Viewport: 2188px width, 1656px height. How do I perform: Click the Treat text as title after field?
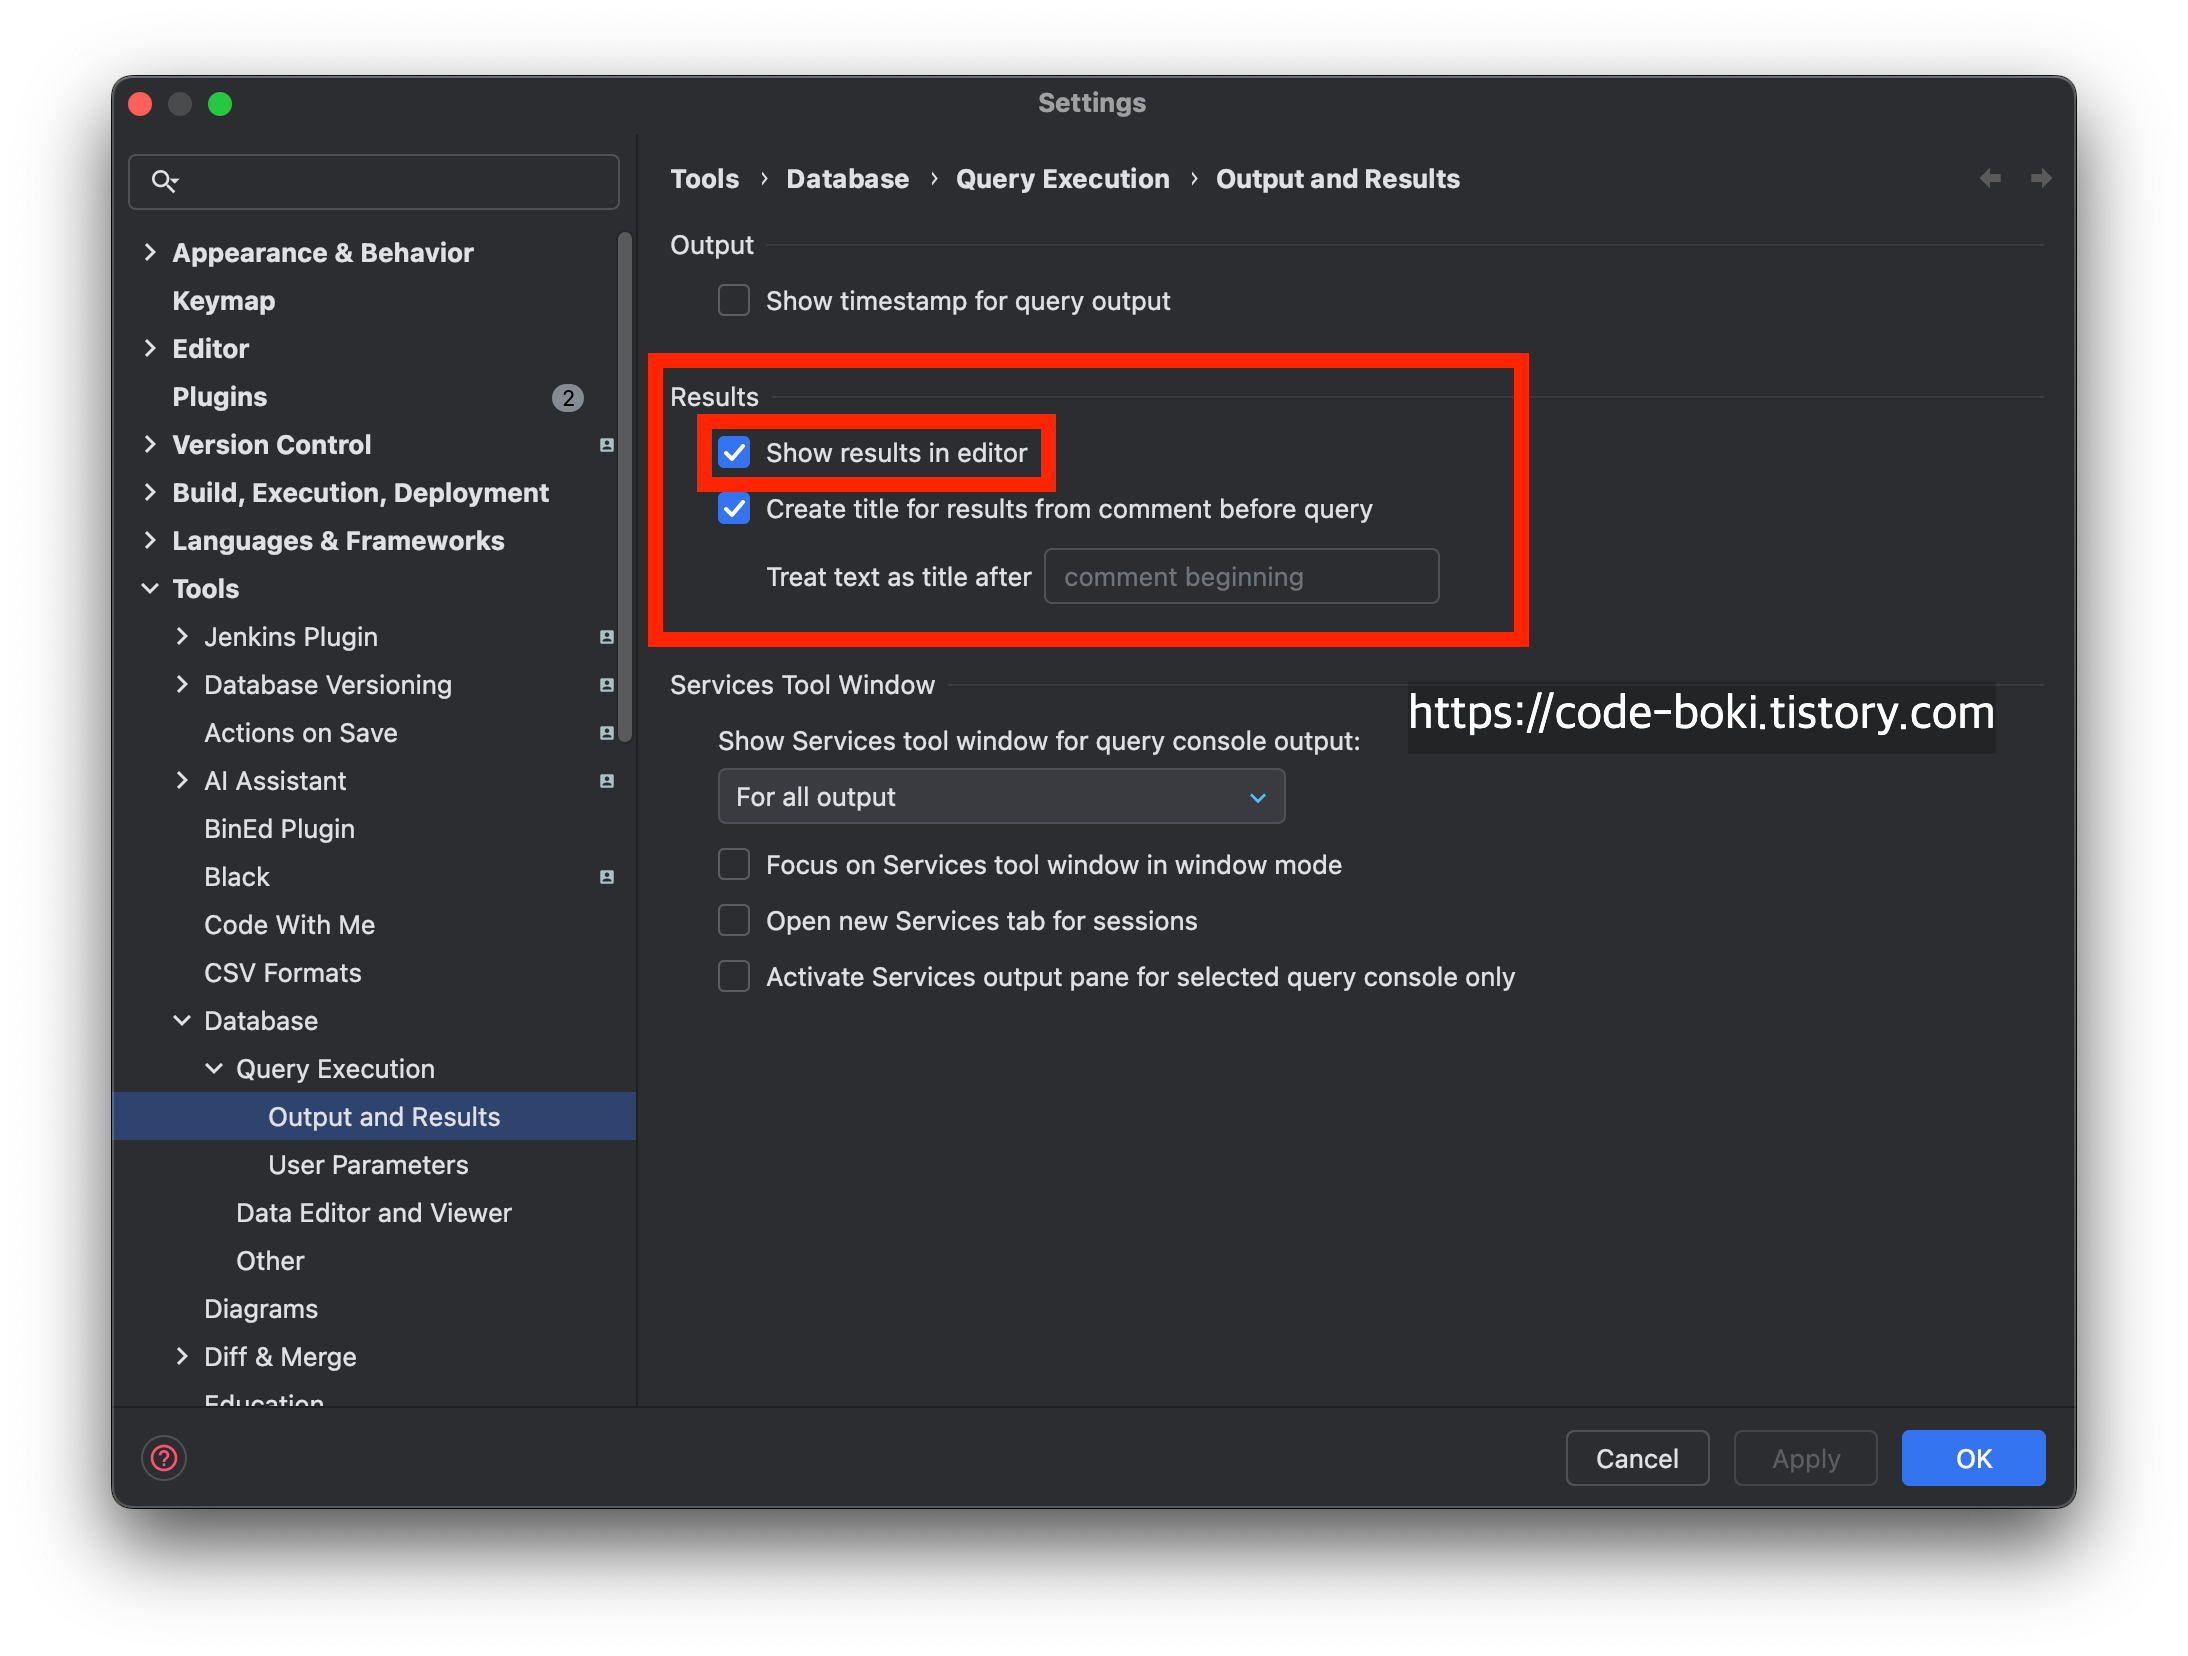pyautogui.click(x=1240, y=577)
